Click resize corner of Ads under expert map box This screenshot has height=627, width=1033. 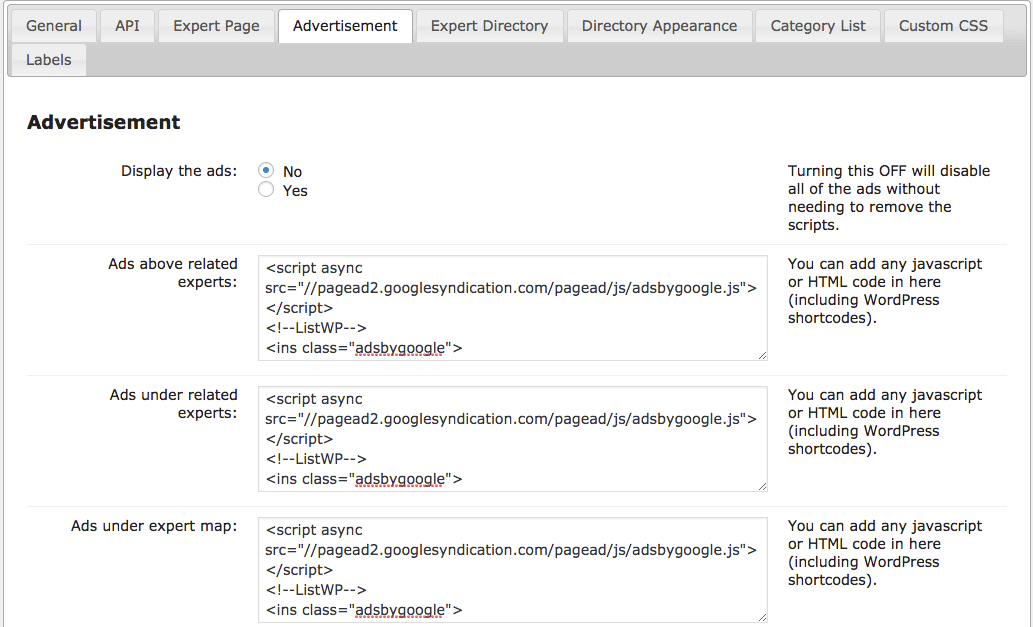(762, 616)
